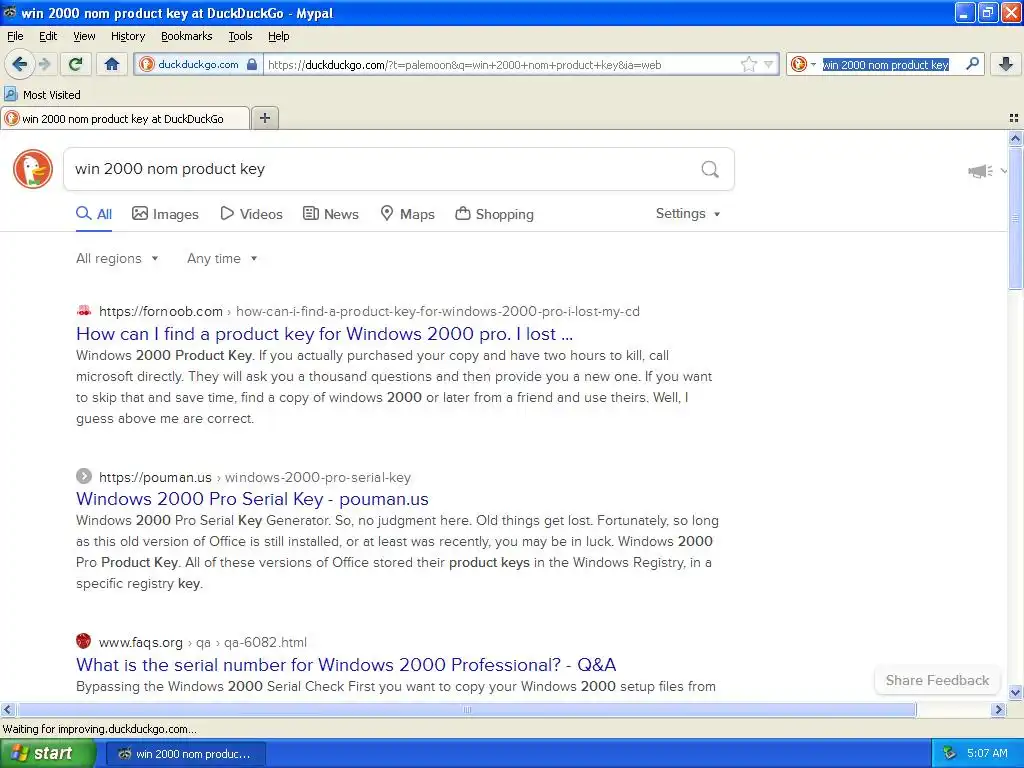Switch to the News results tab
The image size is (1024, 768).
point(330,214)
